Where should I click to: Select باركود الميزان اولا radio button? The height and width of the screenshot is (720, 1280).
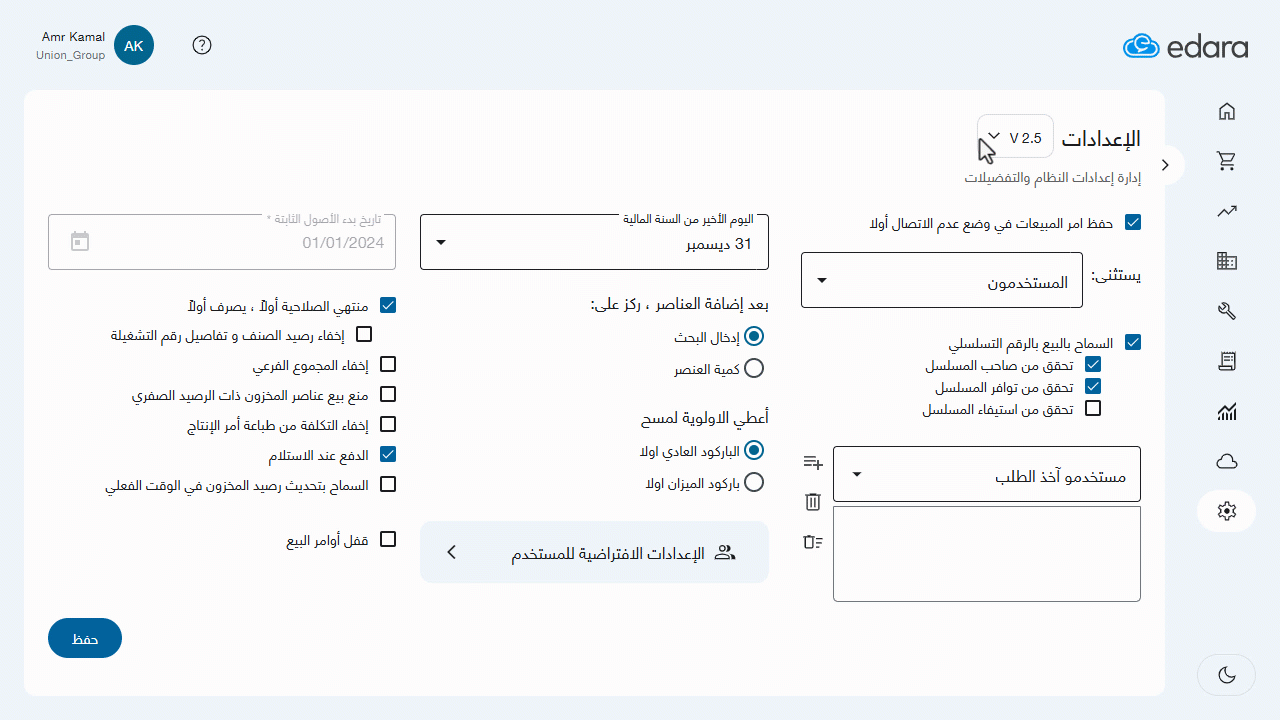point(754,482)
